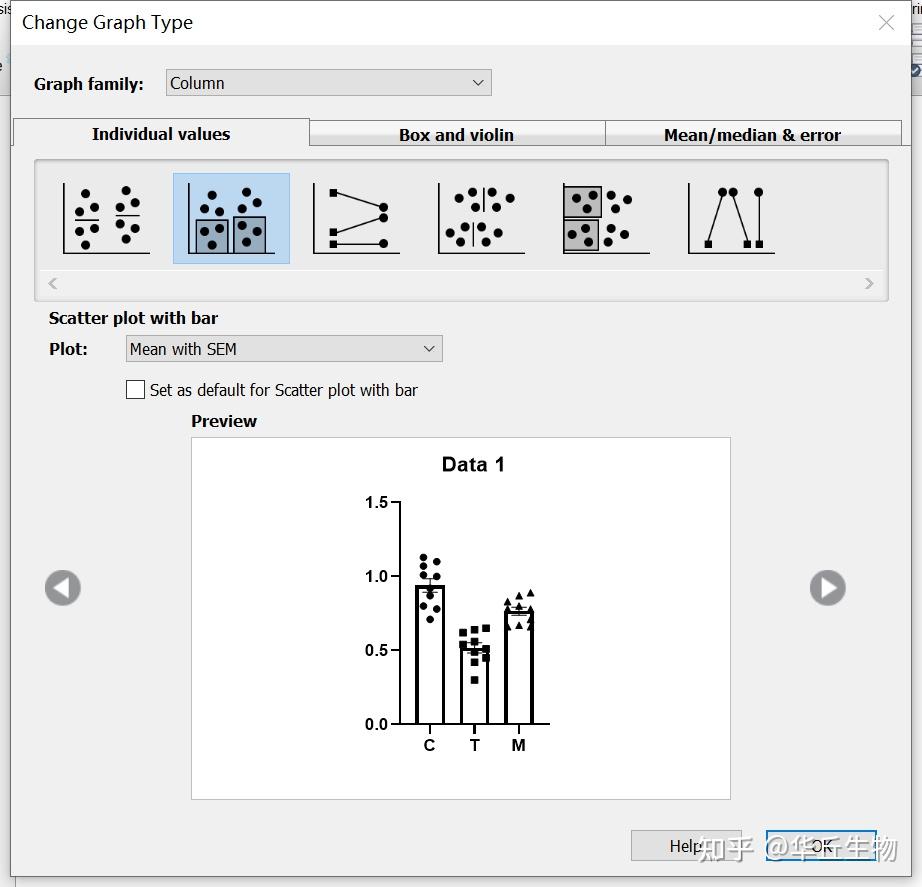922x887 pixels.
Task: Show previous preview with left arrow
Action: (63, 588)
